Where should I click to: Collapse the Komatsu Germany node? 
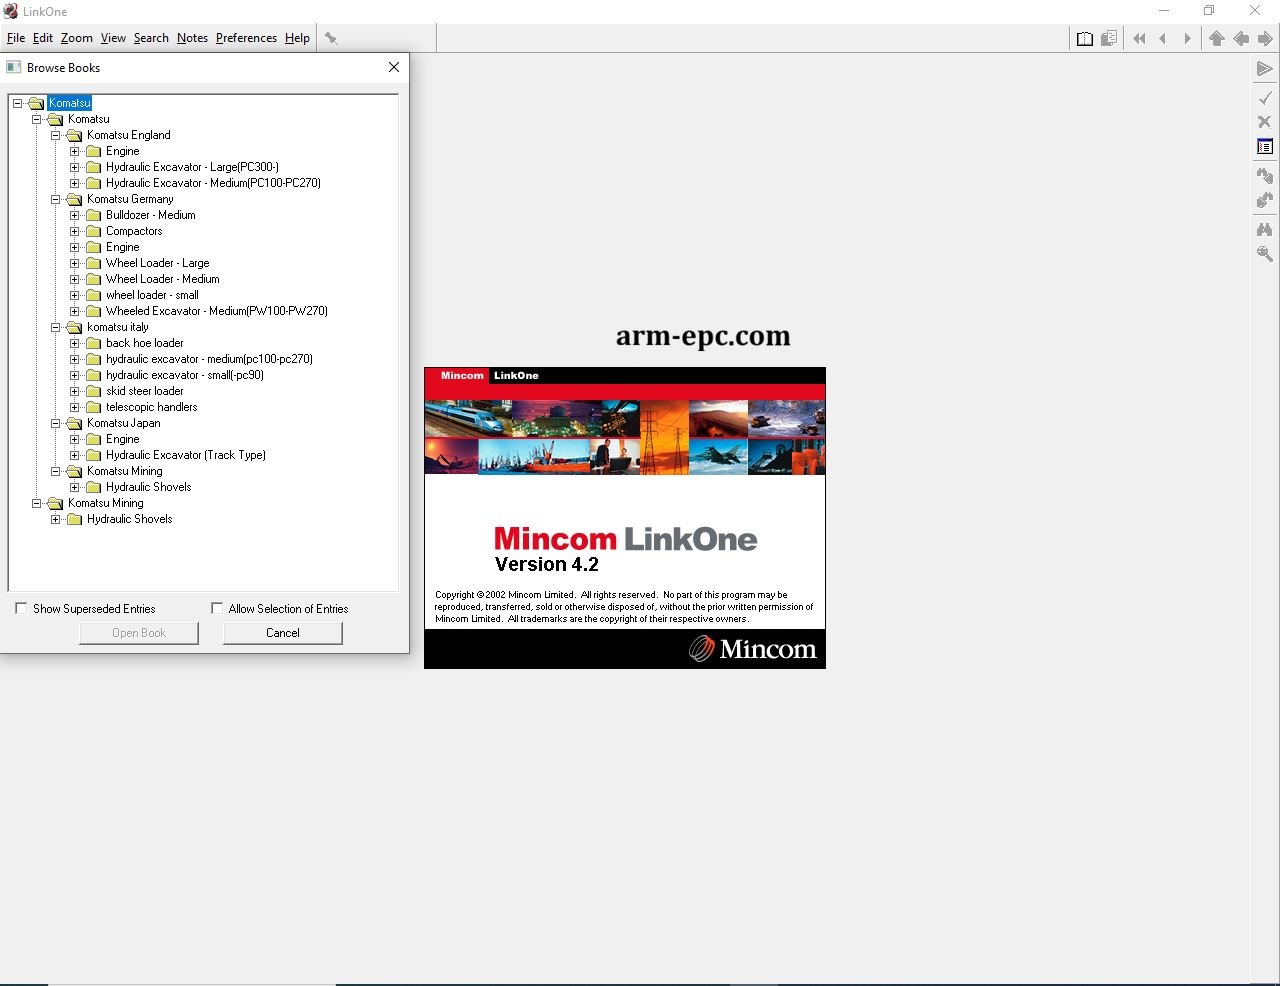pyautogui.click(x=56, y=199)
